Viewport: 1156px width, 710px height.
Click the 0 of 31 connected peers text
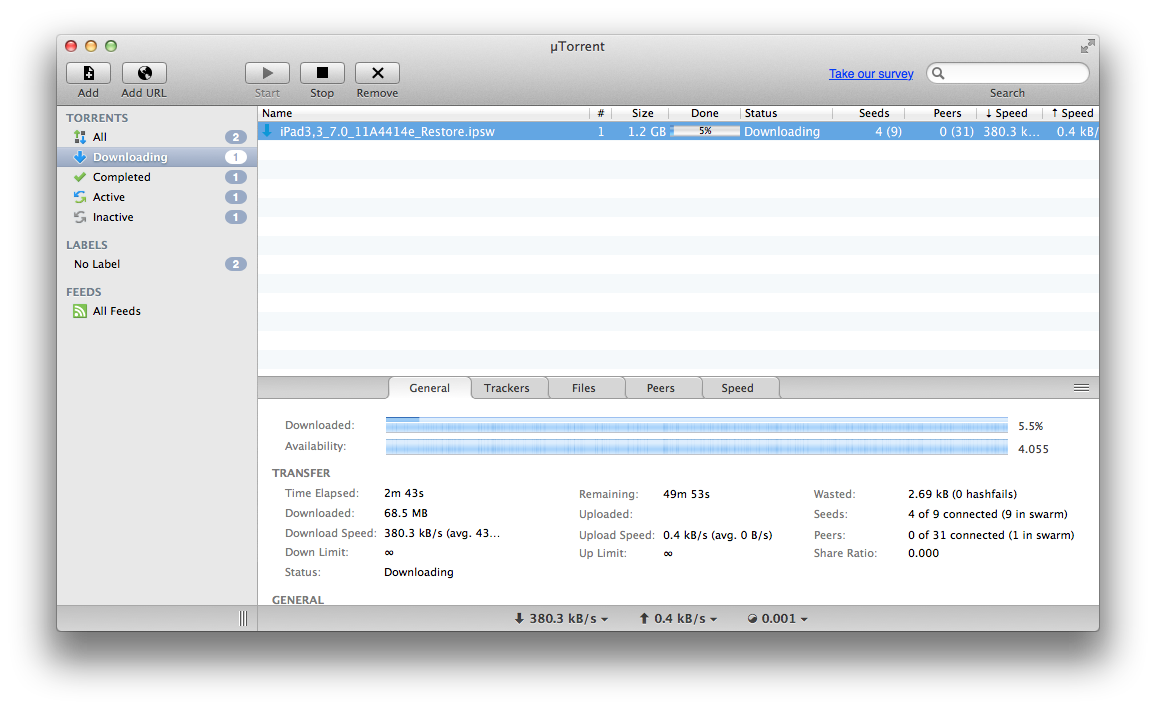[x=992, y=535]
